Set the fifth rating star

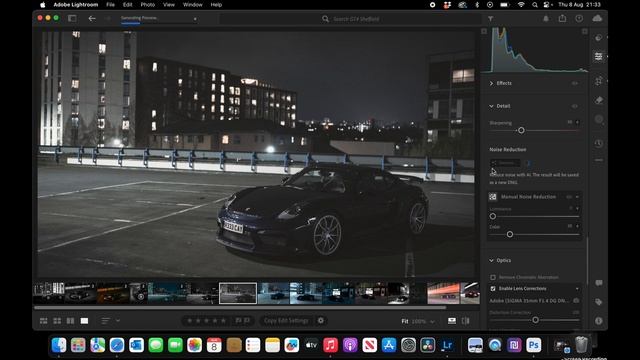tap(223, 321)
